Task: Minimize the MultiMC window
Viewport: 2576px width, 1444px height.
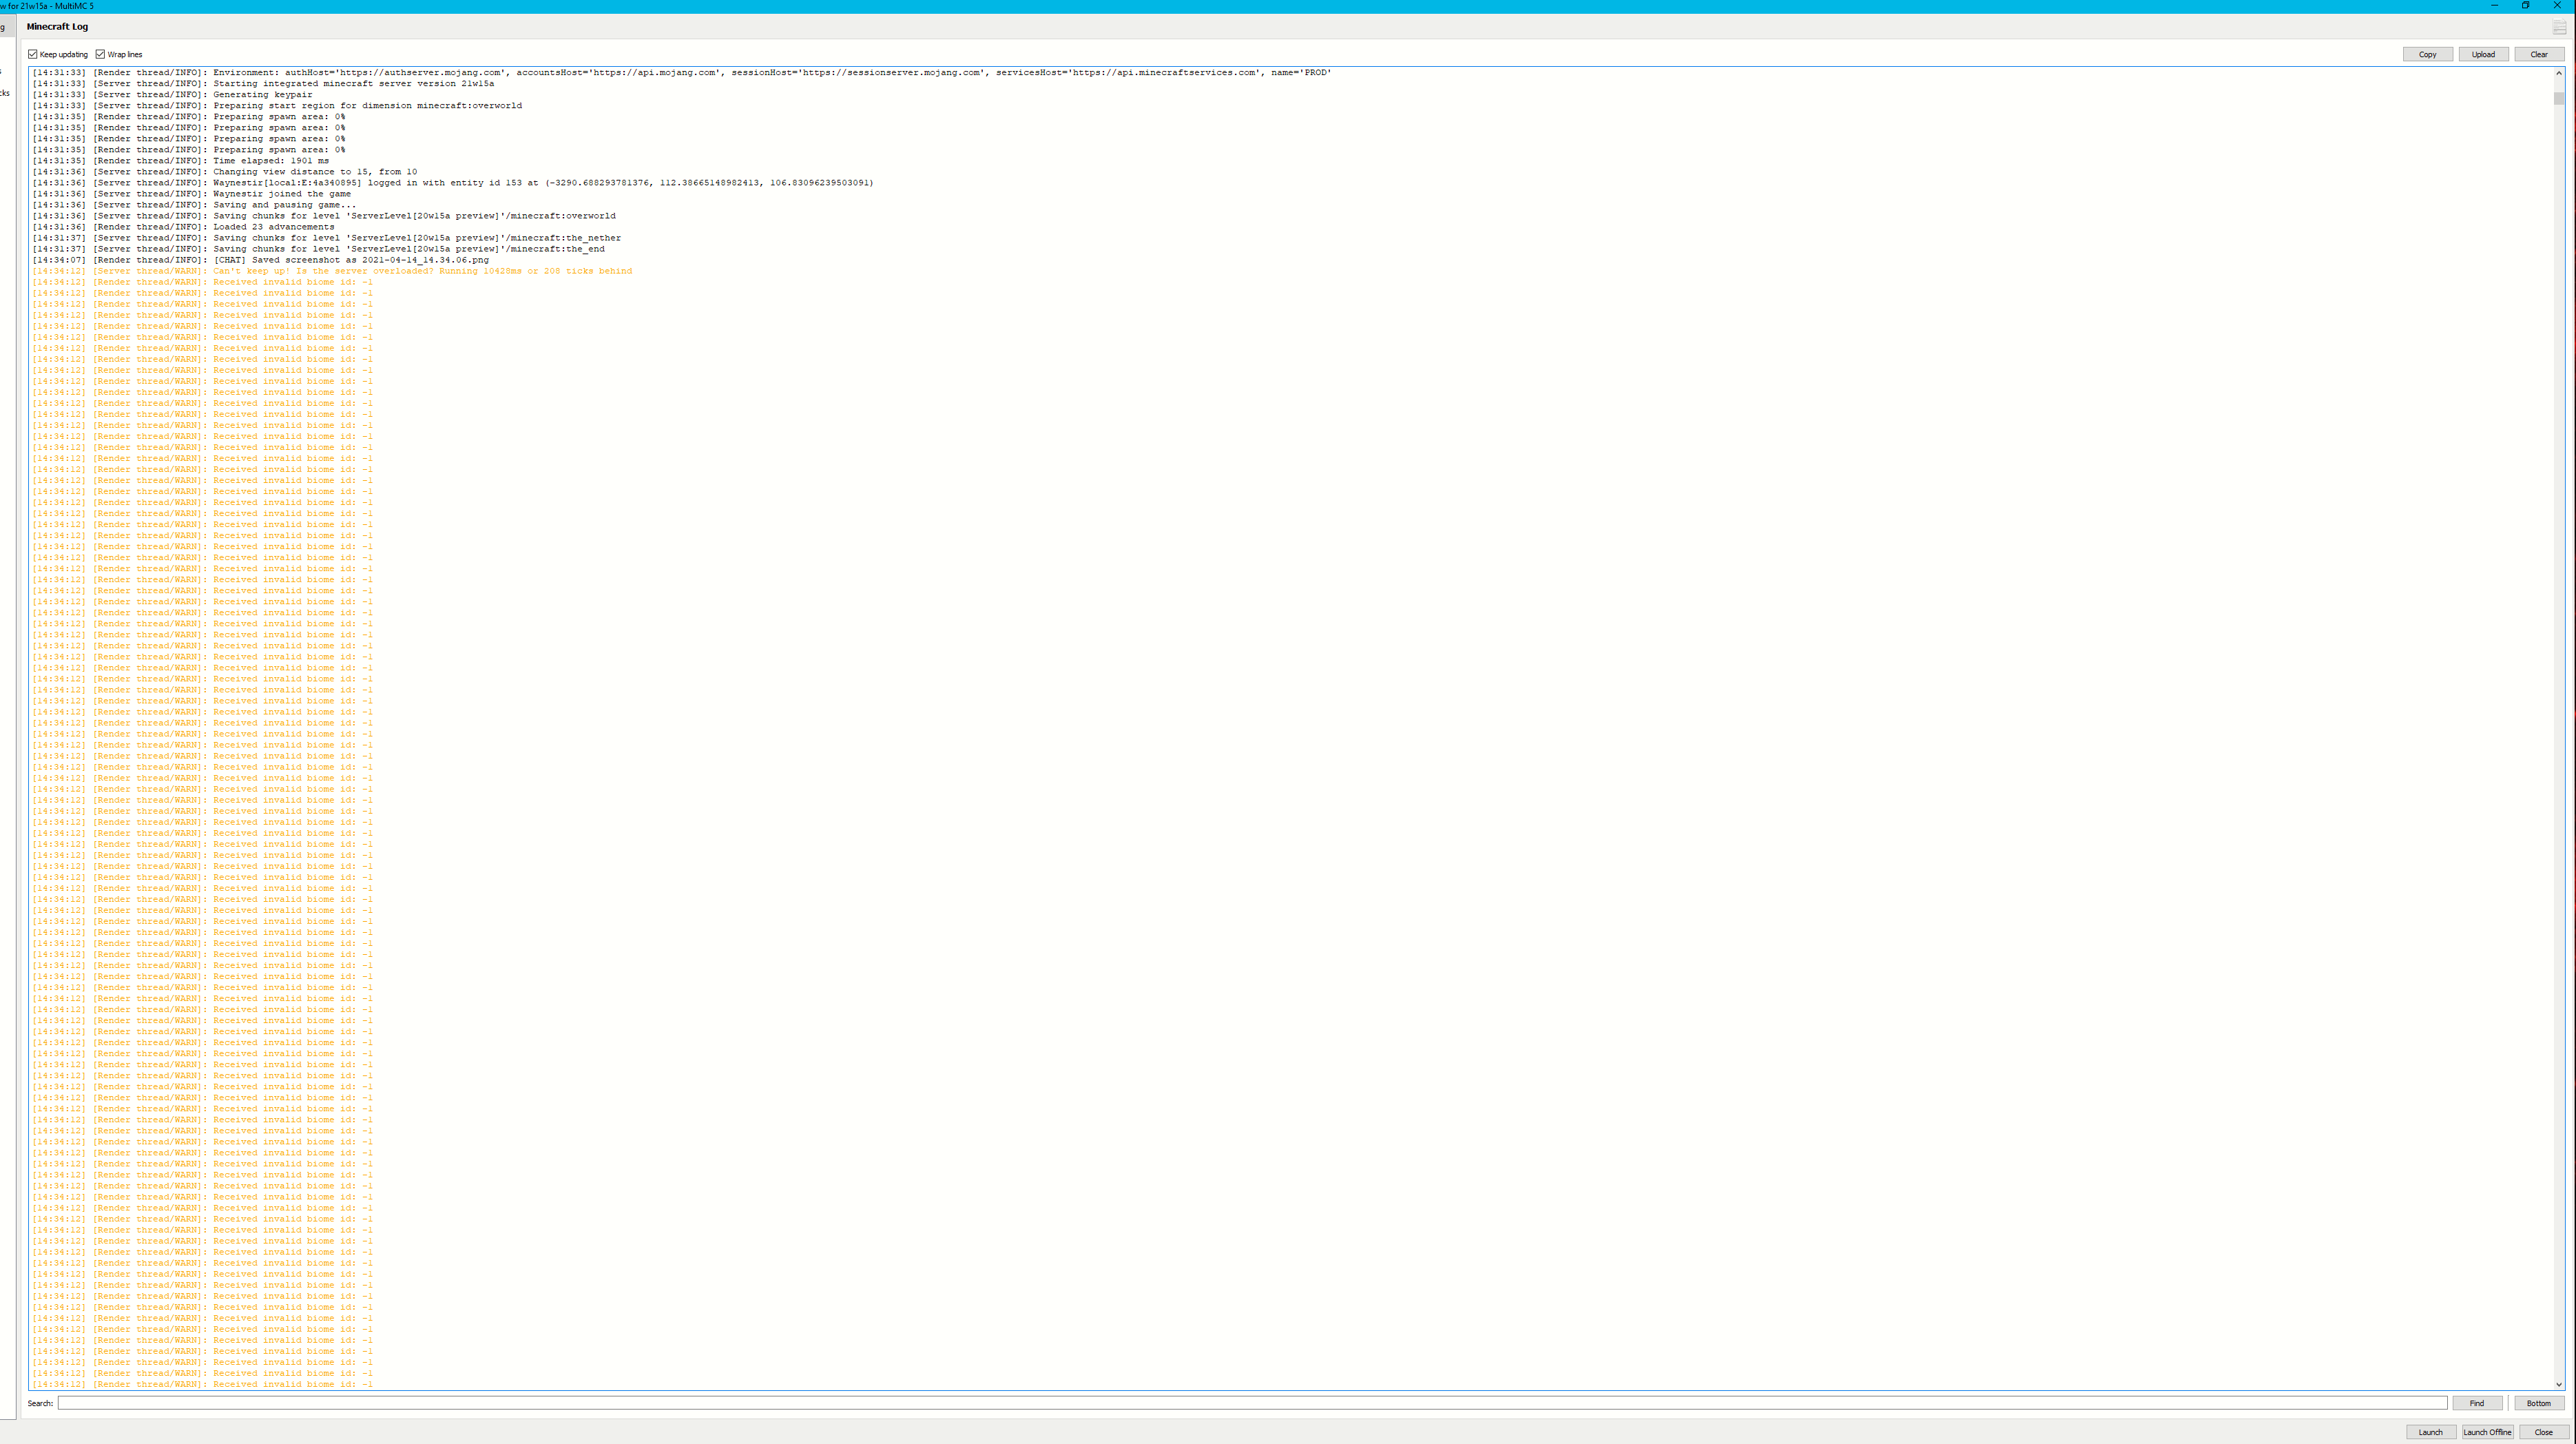Action: [x=2494, y=6]
